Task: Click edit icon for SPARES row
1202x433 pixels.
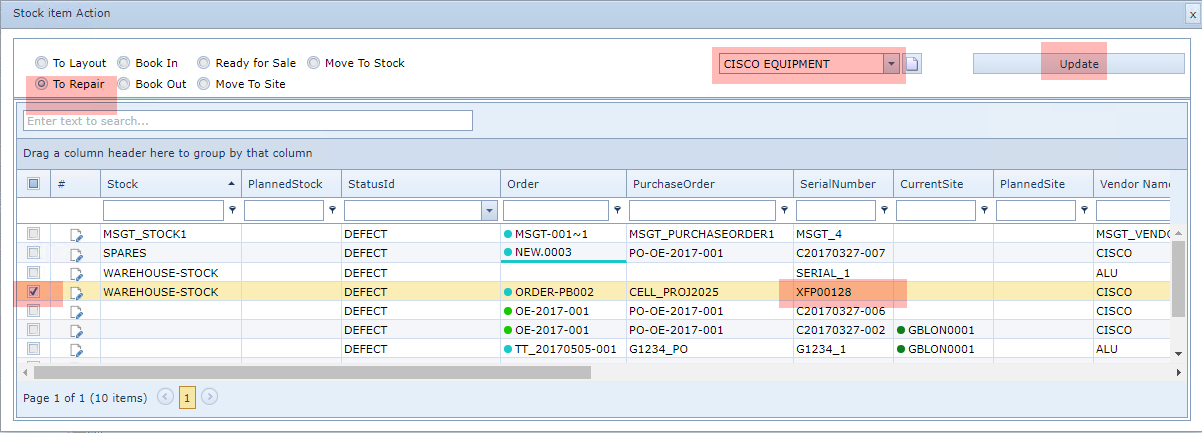Action: tap(77, 253)
